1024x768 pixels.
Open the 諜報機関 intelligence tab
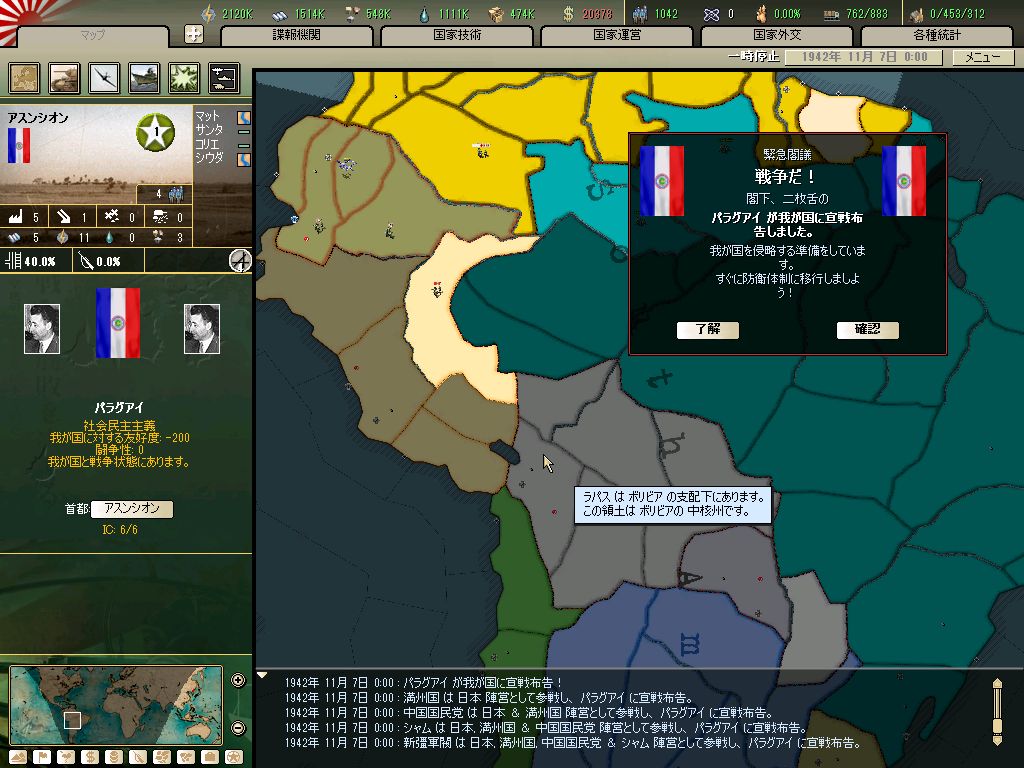(297, 35)
